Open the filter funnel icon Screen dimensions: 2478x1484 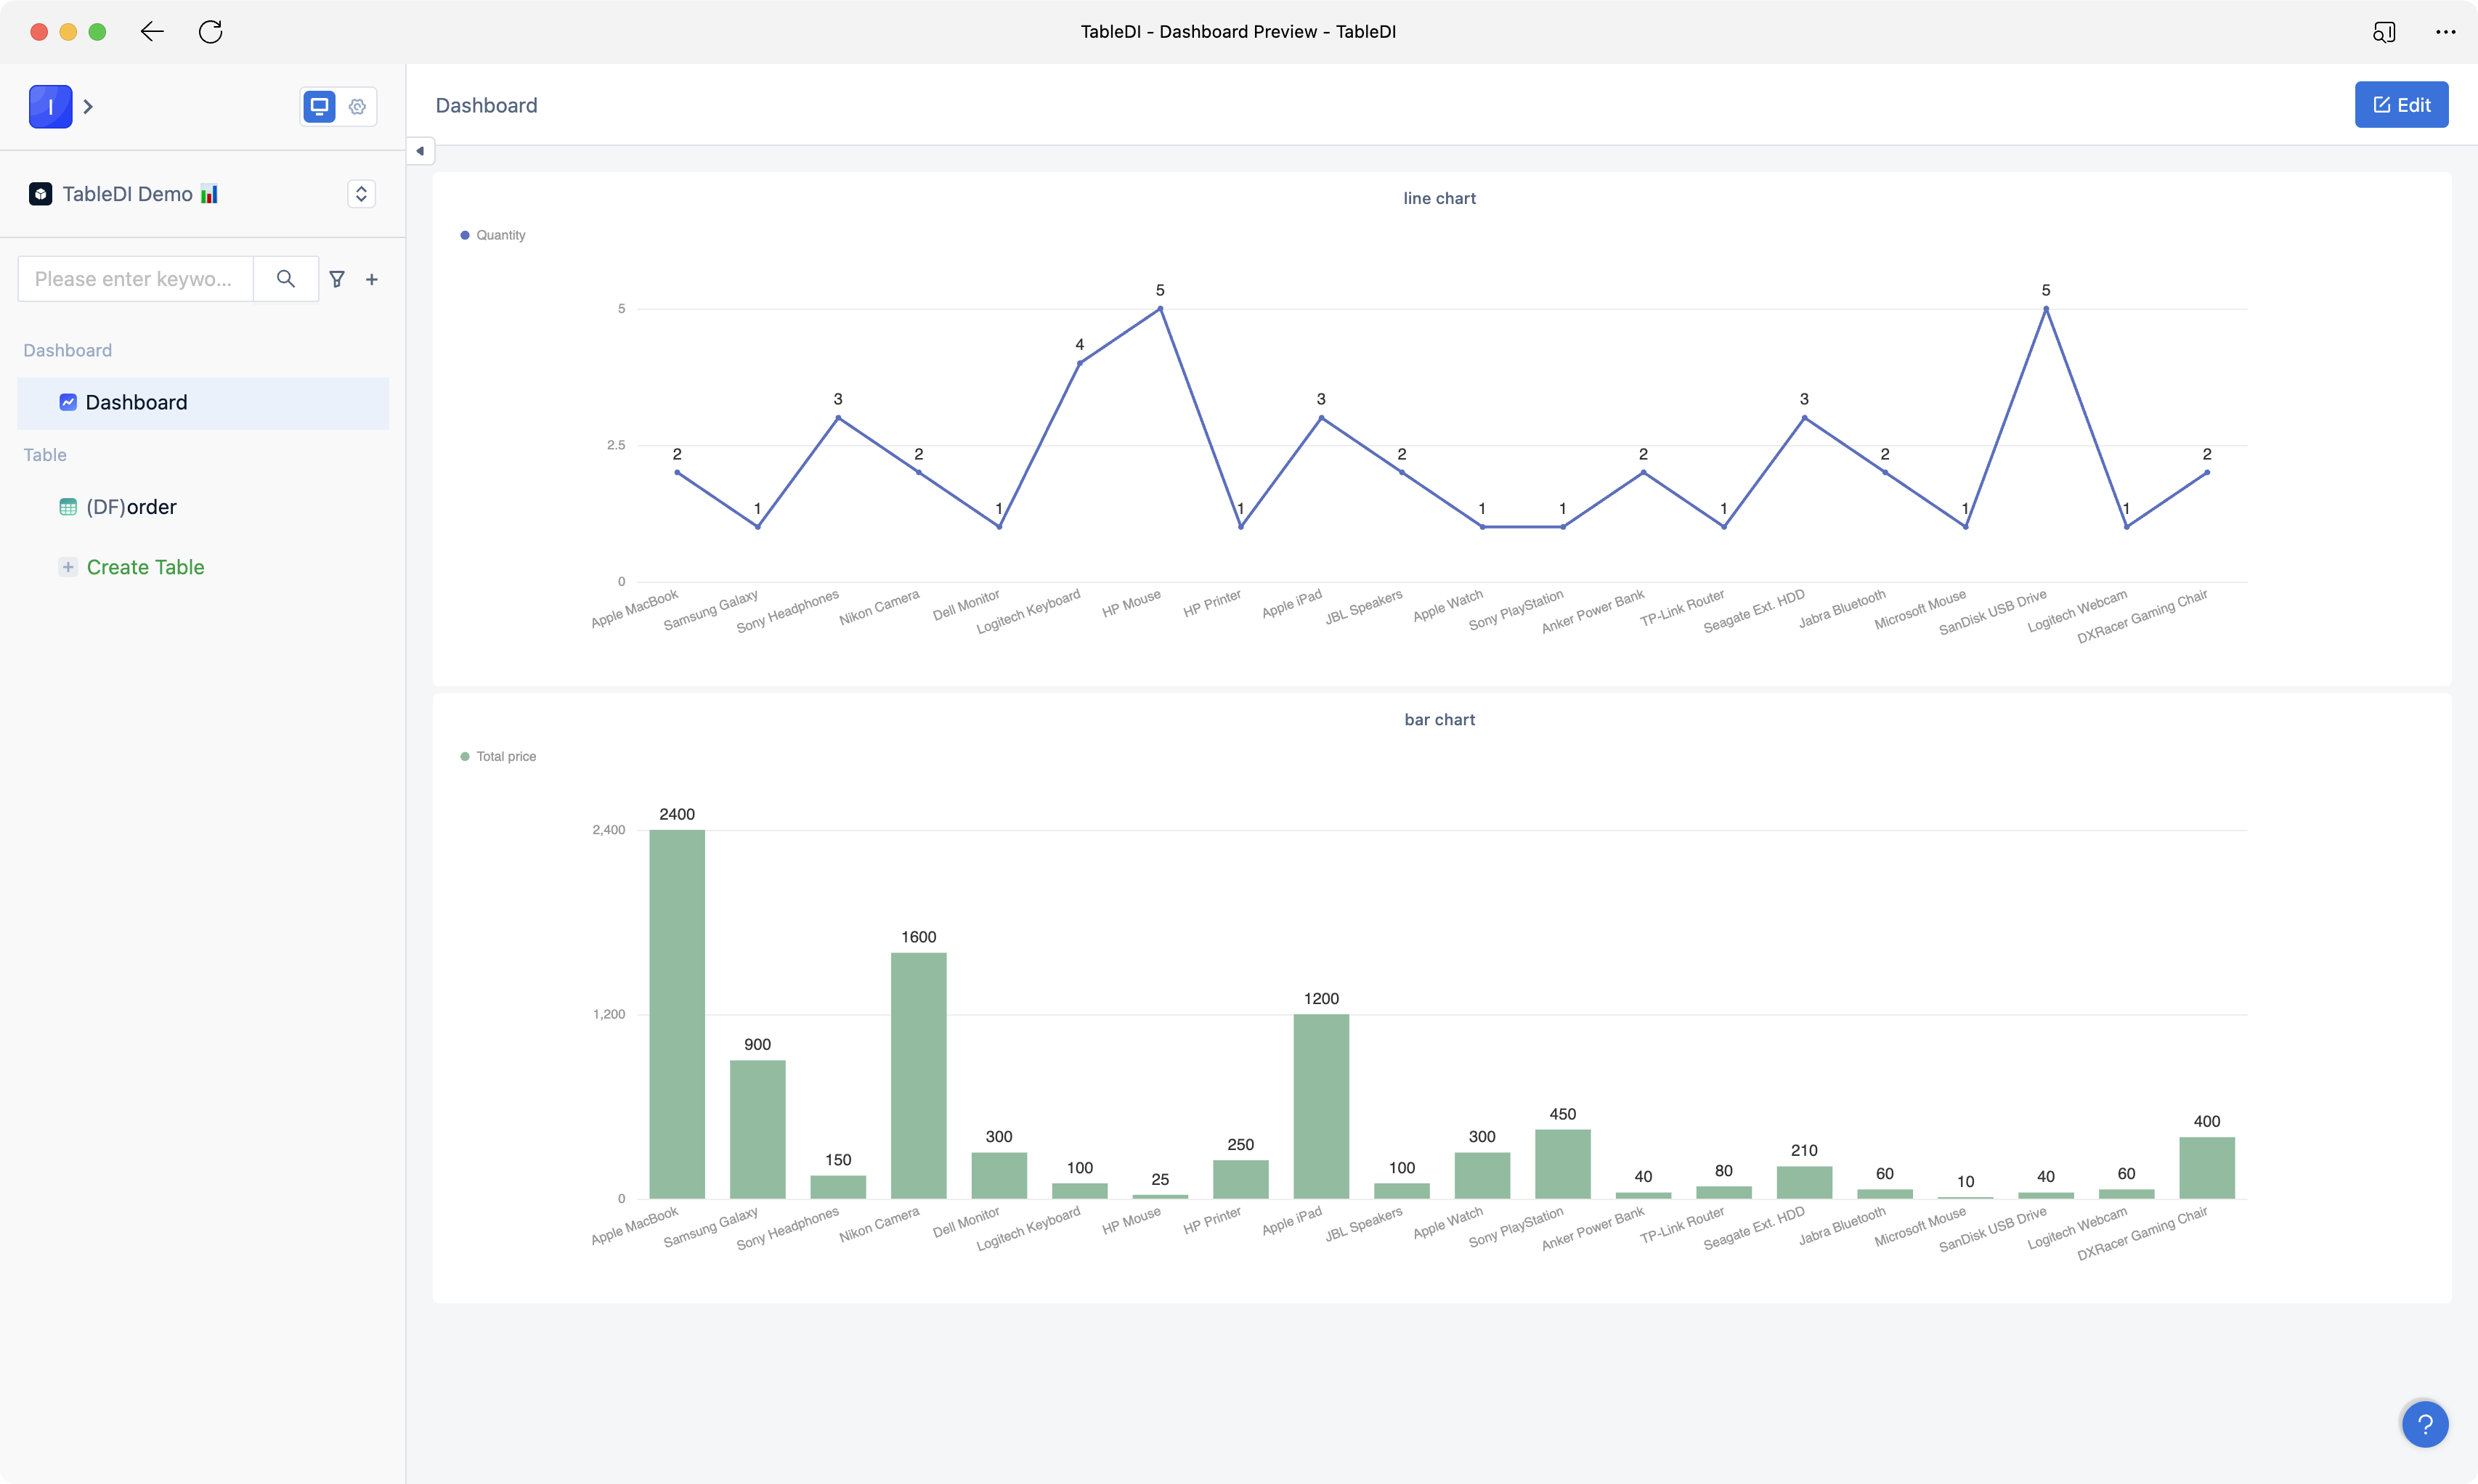[x=337, y=279]
